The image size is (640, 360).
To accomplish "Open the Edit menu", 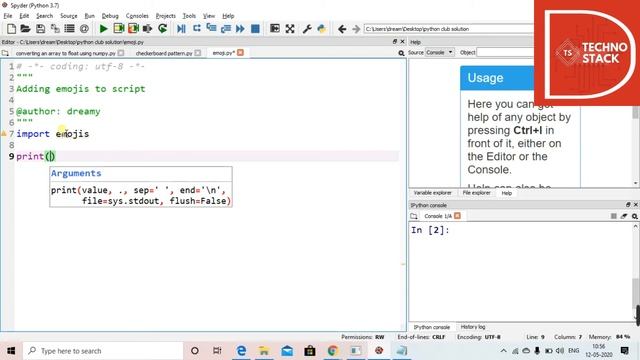I will coord(24,16).
